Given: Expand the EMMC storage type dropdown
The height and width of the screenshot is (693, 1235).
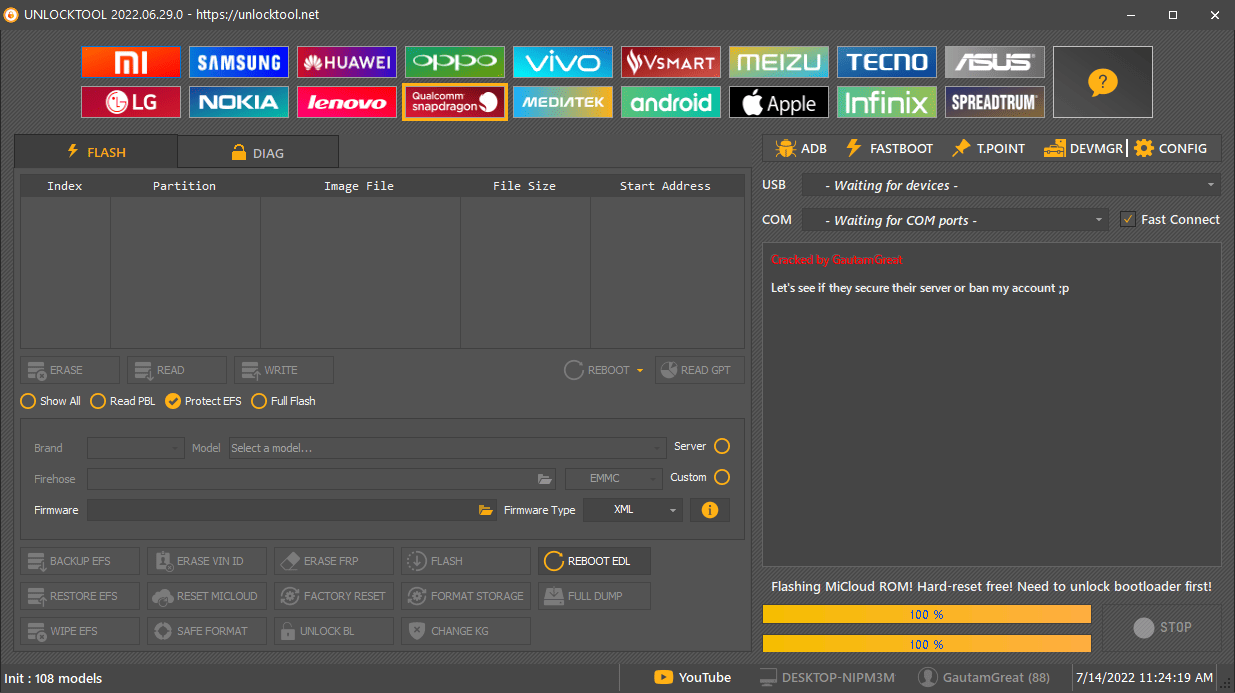Looking at the screenshot, I should pyautogui.click(x=613, y=478).
